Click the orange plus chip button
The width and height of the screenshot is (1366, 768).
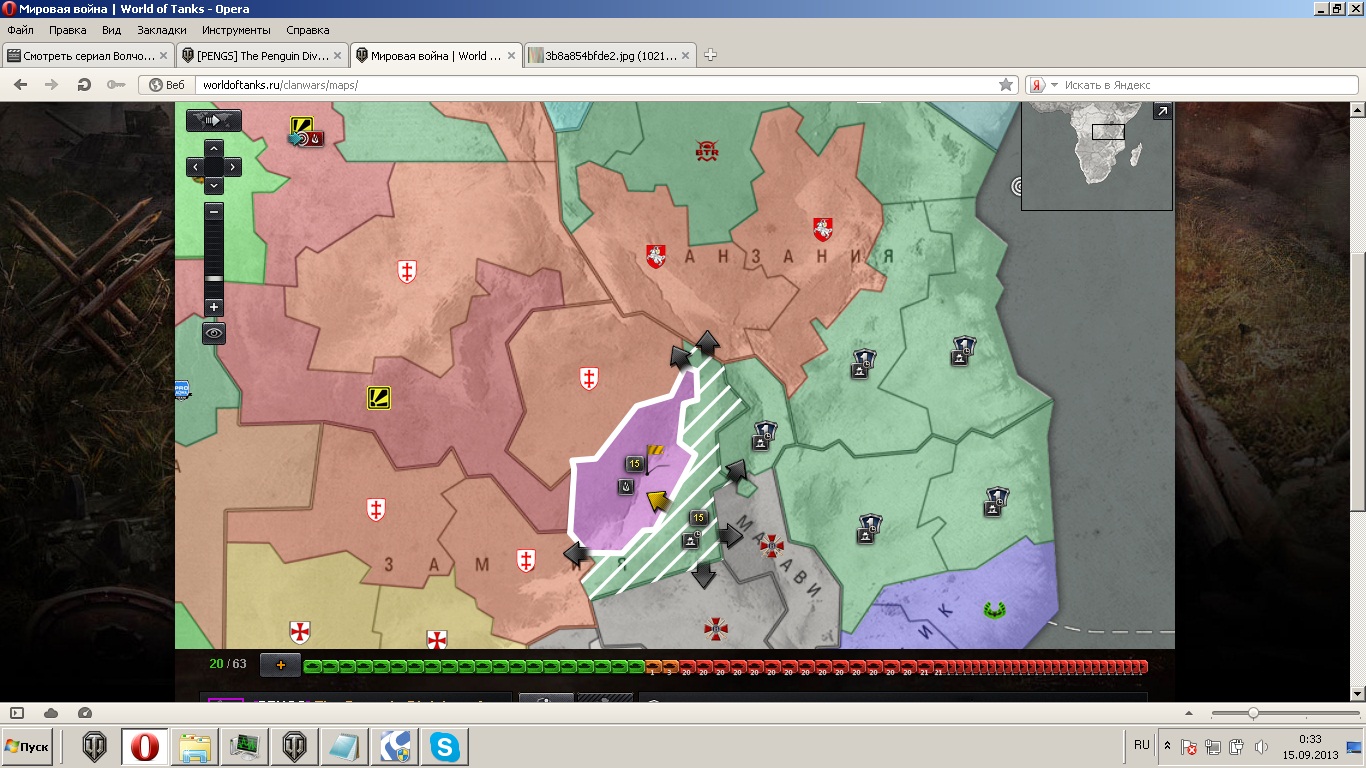coord(280,665)
